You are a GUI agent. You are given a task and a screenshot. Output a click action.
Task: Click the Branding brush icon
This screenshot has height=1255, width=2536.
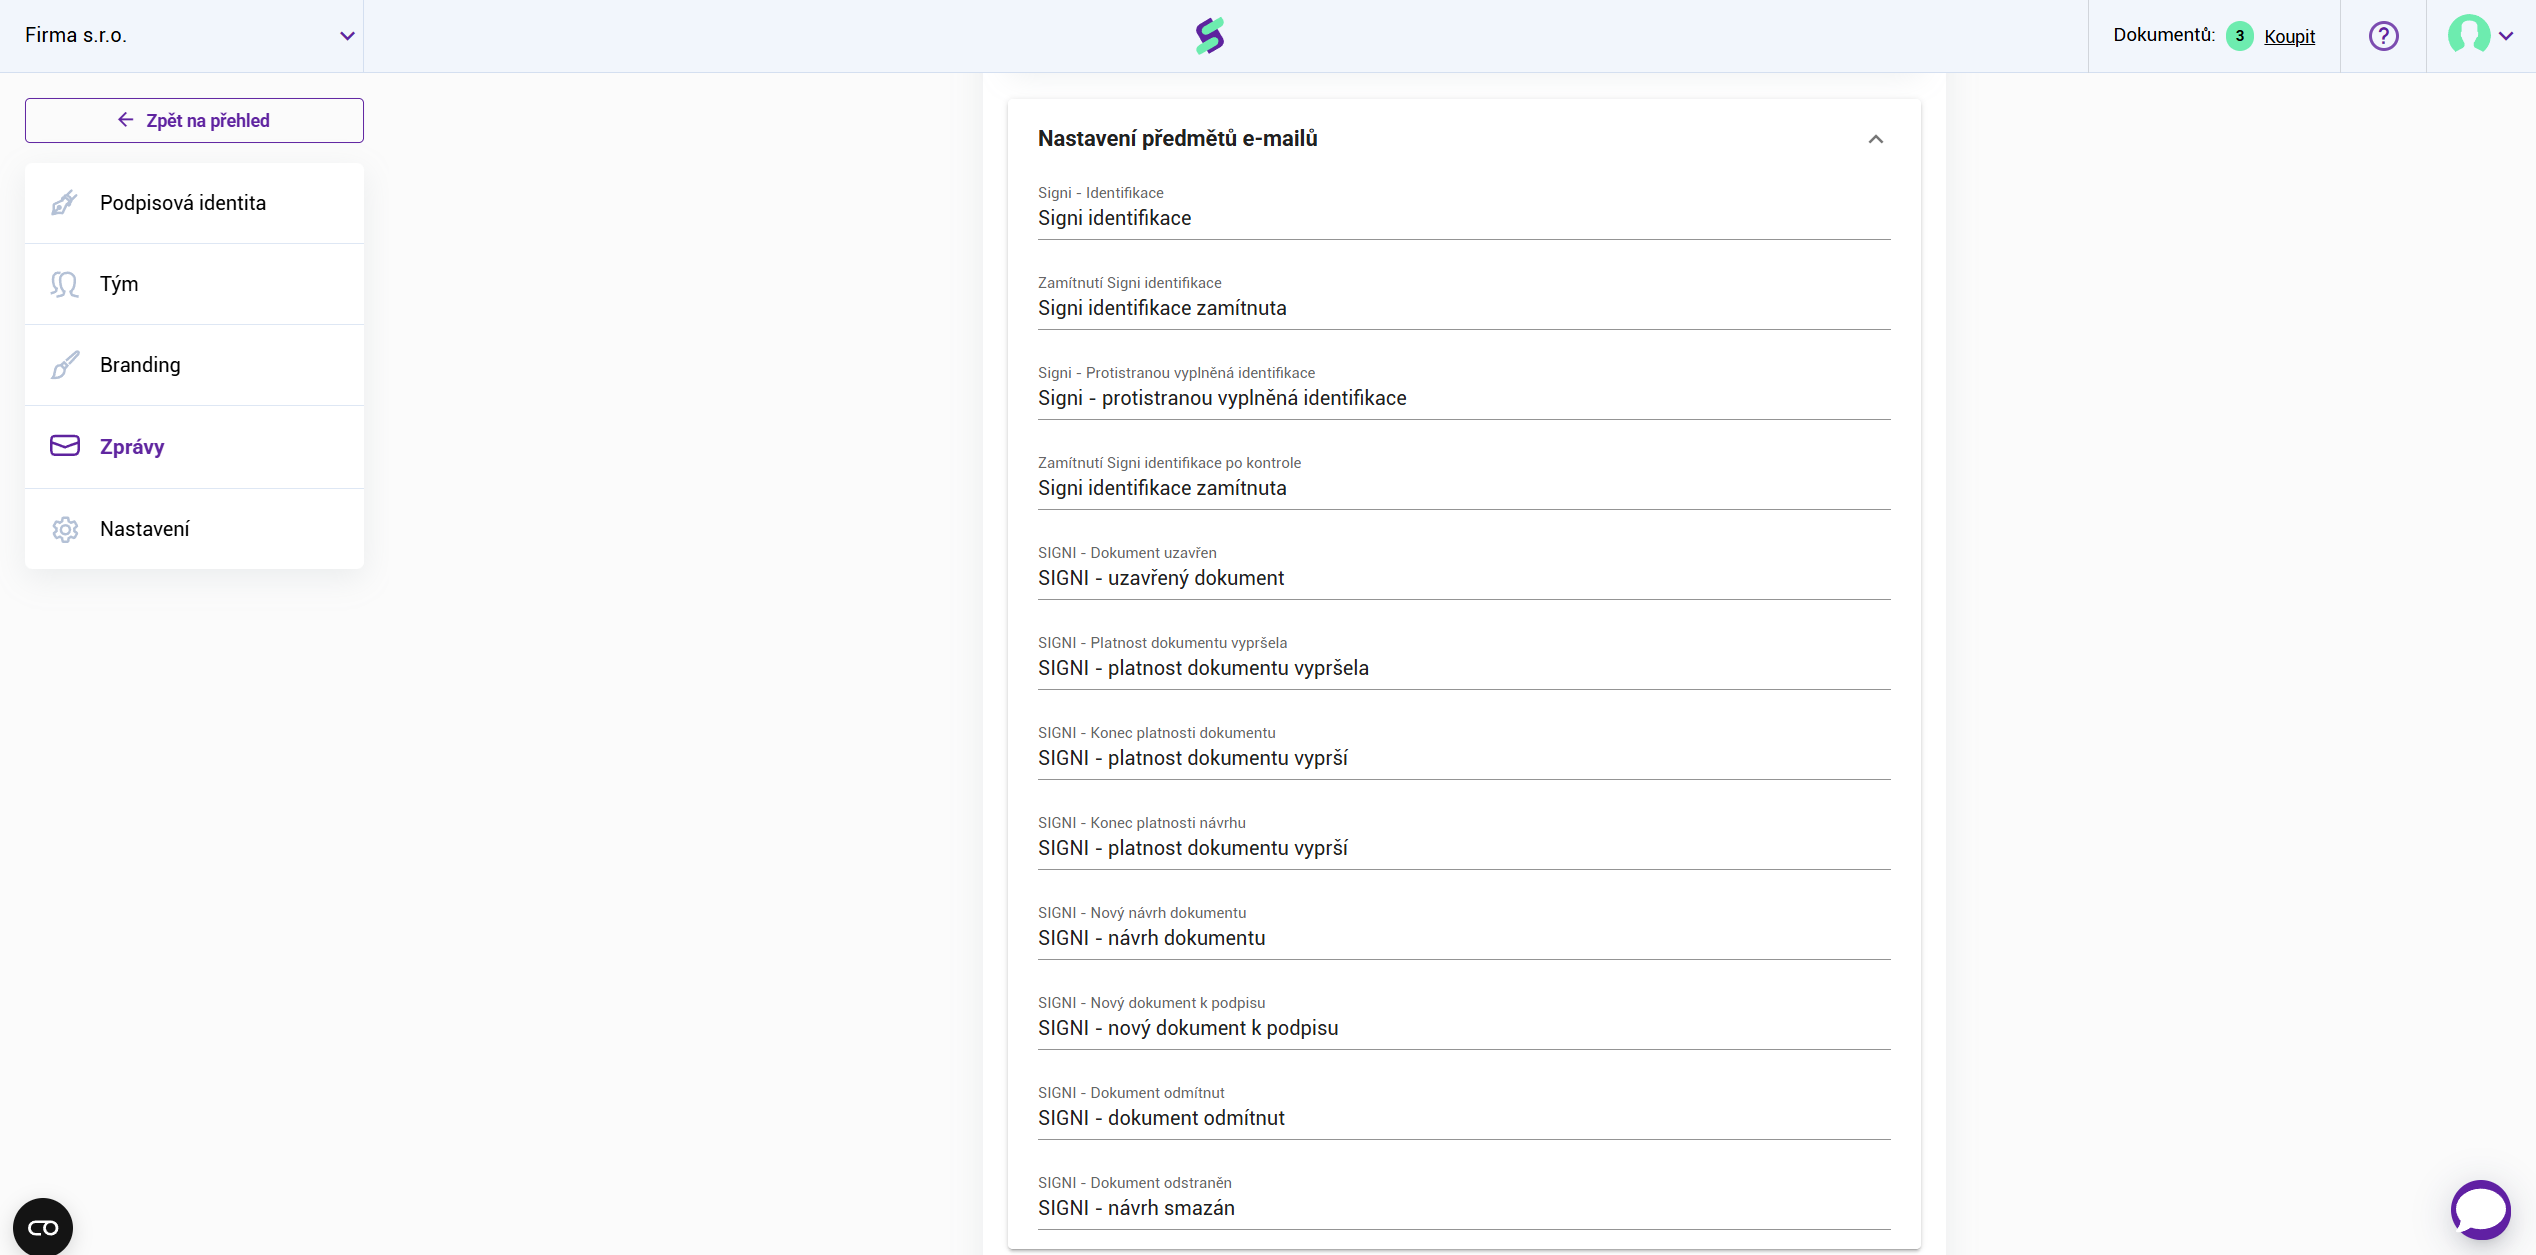65,365
